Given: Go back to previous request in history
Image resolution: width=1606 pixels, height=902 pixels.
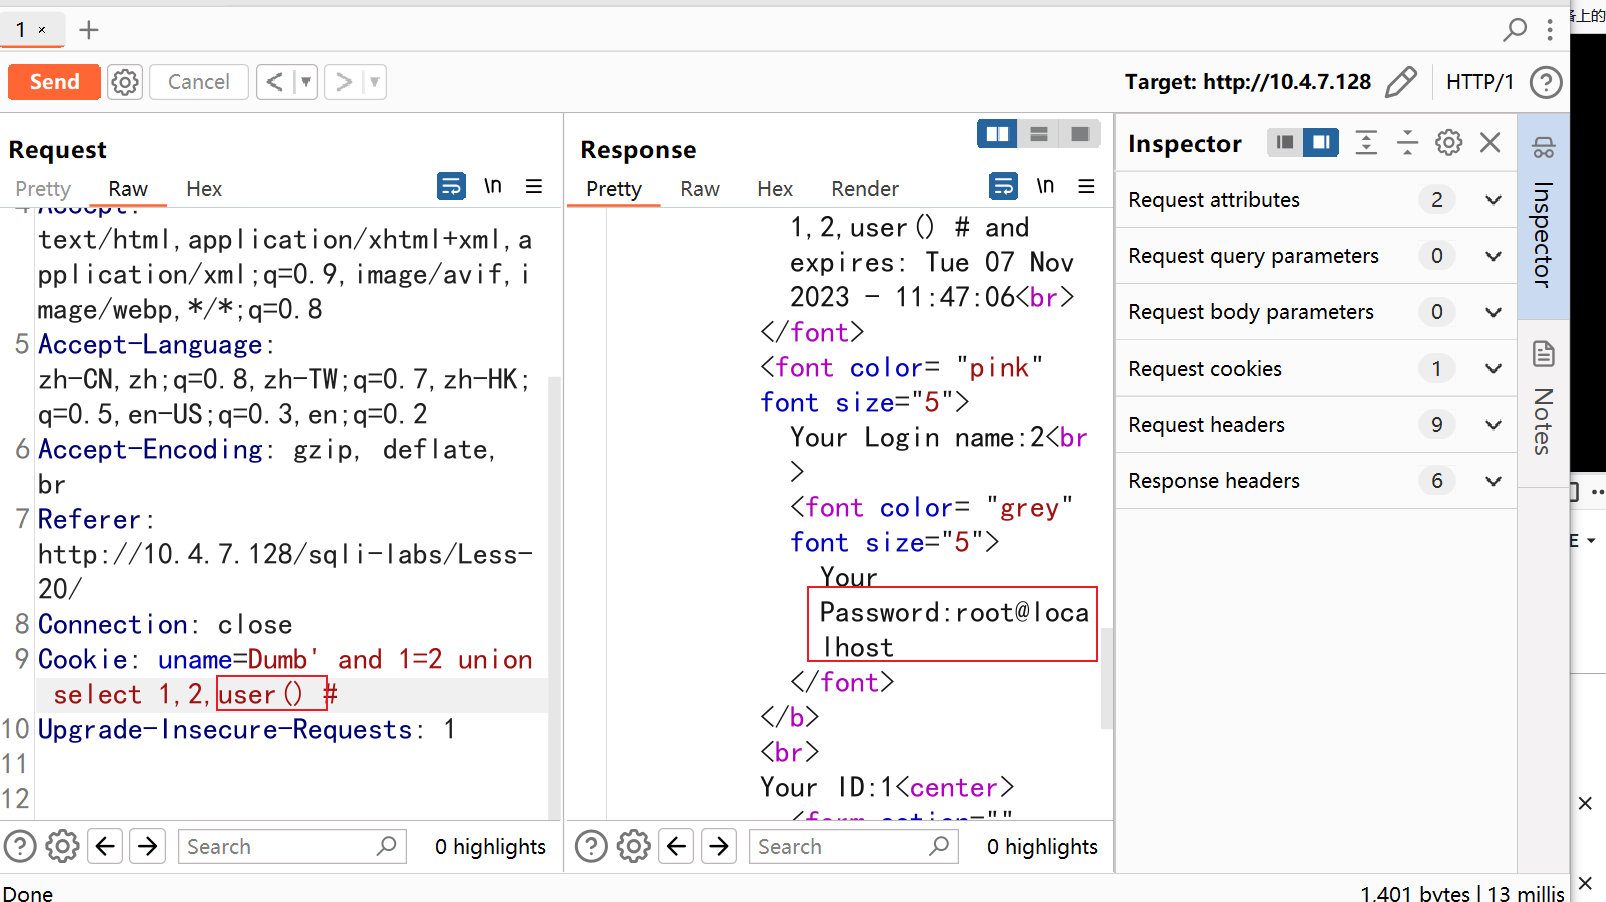Looking at the screenshot, I should click(275, 82).
